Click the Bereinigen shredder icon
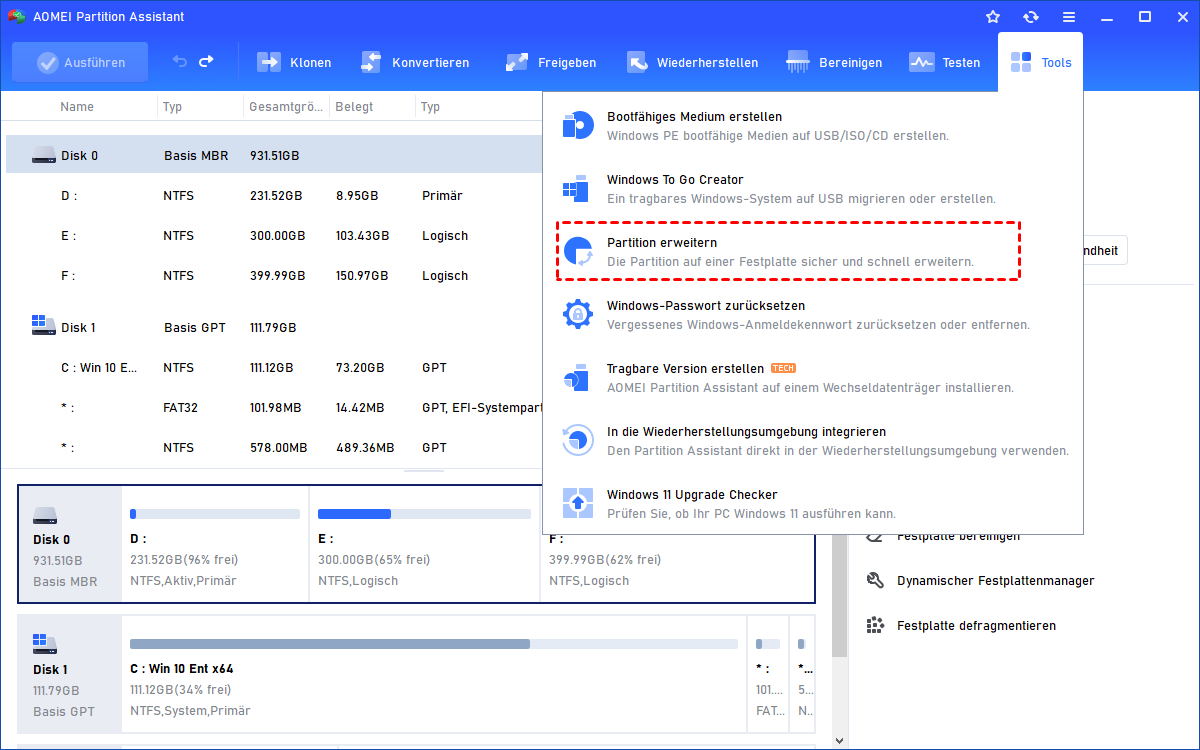Screen dimensions: 1200x750 (x=799, y=62)
